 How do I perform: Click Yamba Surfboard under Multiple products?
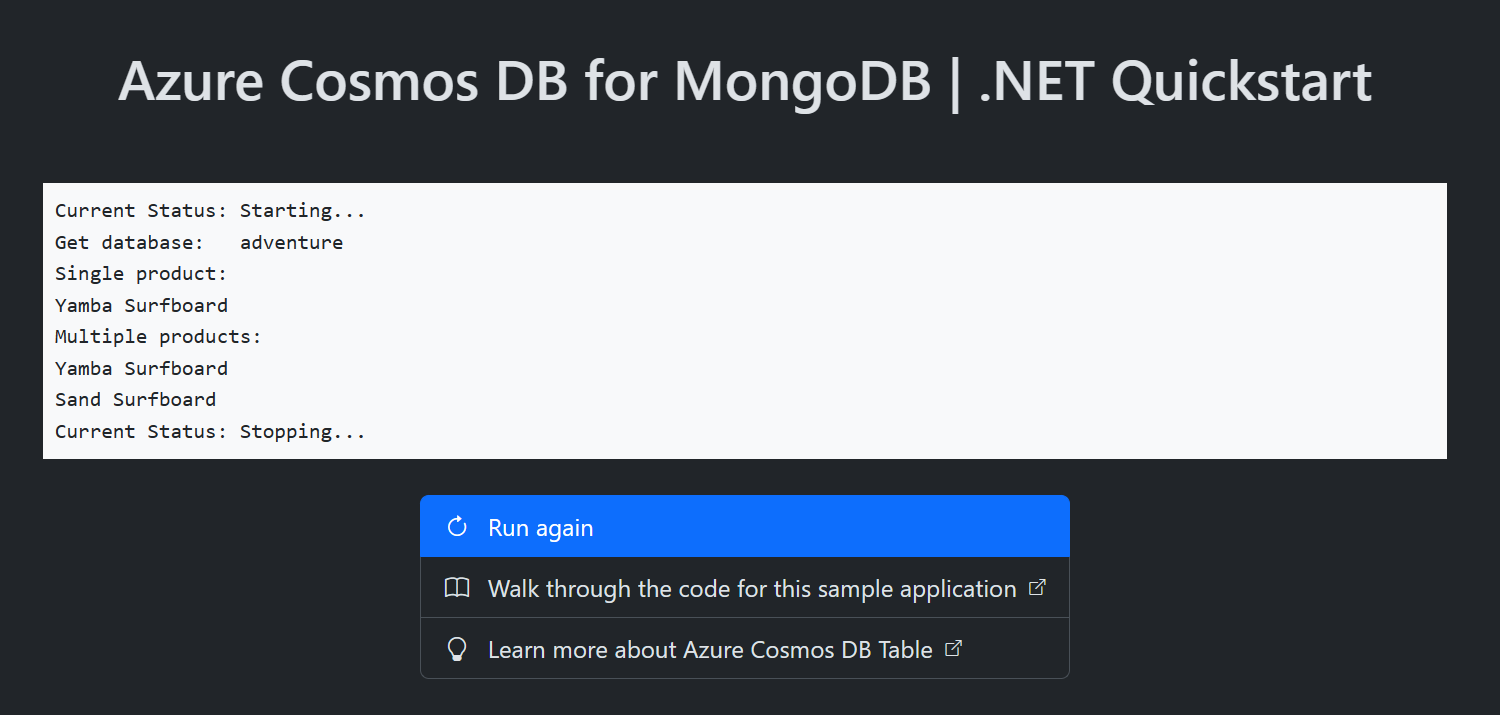141,368
